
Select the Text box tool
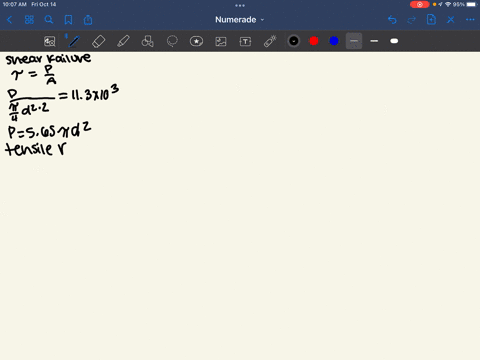tap(245, 41)
